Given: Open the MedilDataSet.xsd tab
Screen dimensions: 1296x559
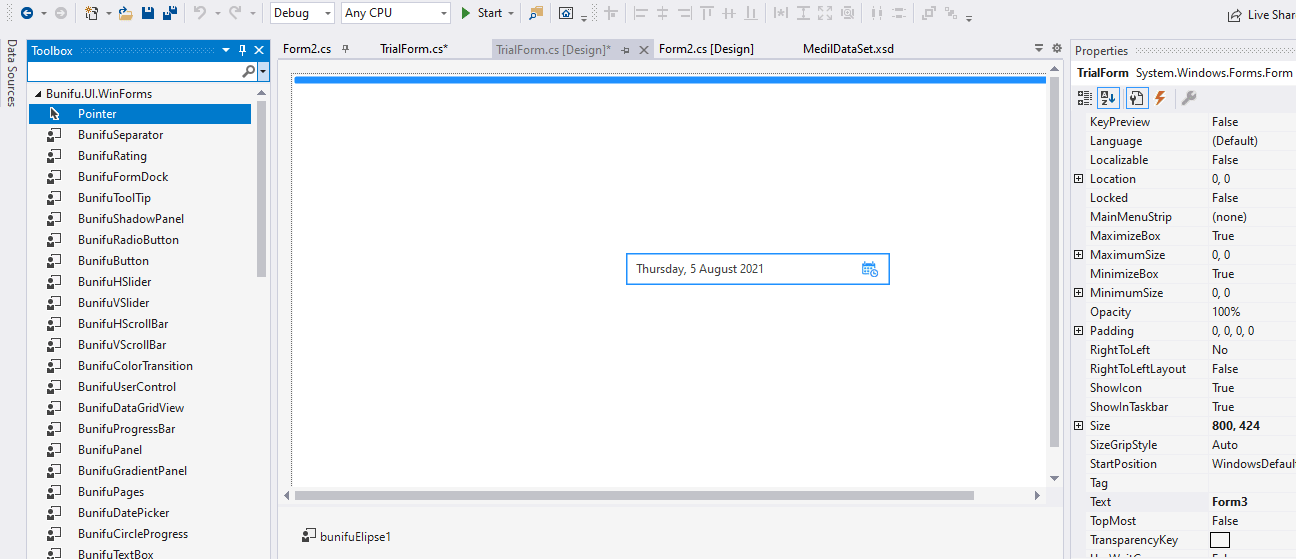Looking at the screenshot, I should [848, 49].
